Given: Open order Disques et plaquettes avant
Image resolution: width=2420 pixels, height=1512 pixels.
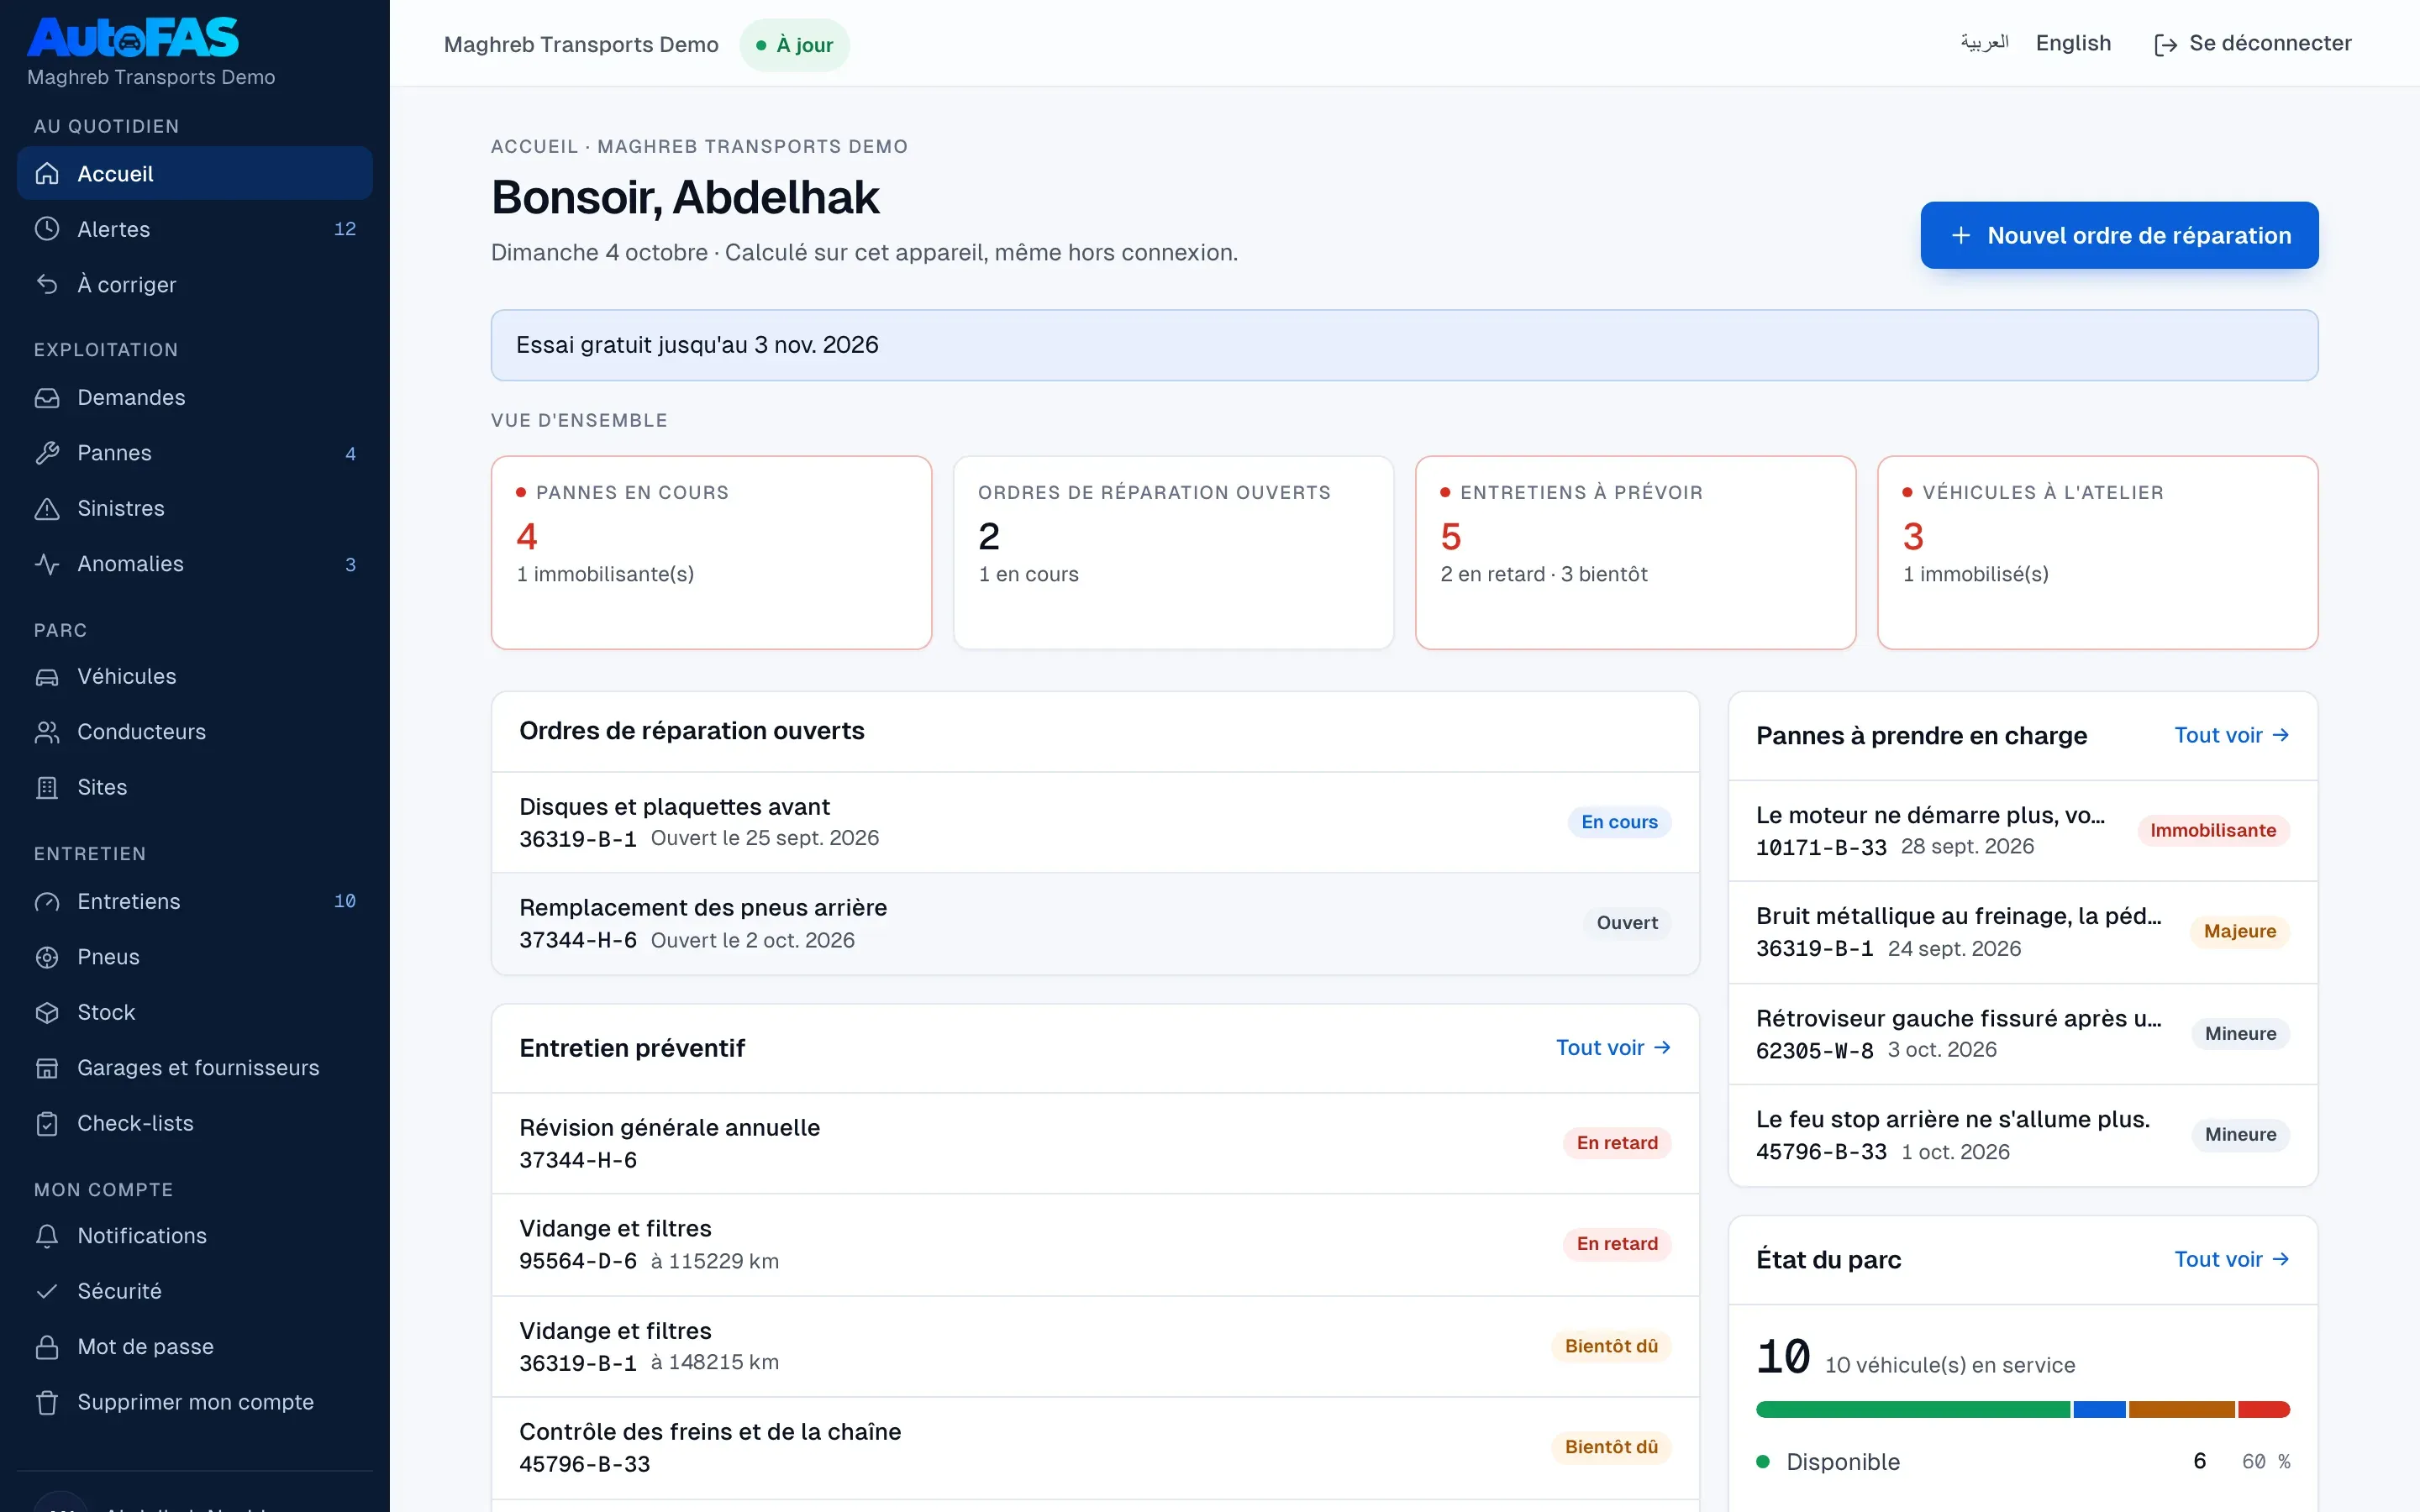Looking at the screenshot, I should pos(1095,822).
